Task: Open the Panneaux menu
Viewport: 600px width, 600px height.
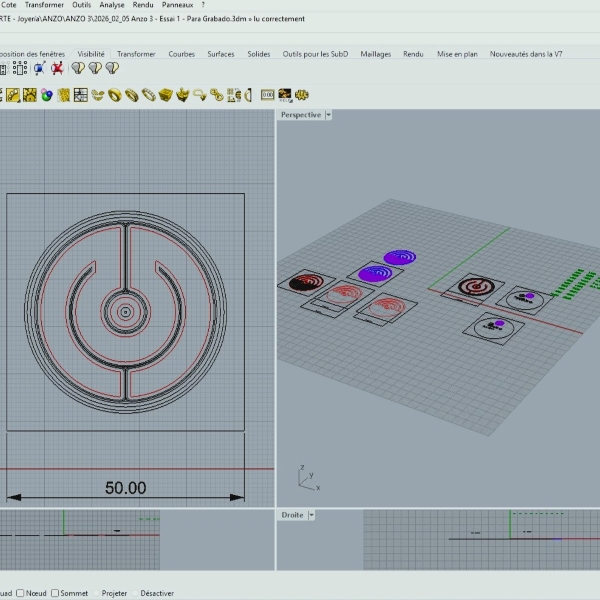Action: coord(177,5)
